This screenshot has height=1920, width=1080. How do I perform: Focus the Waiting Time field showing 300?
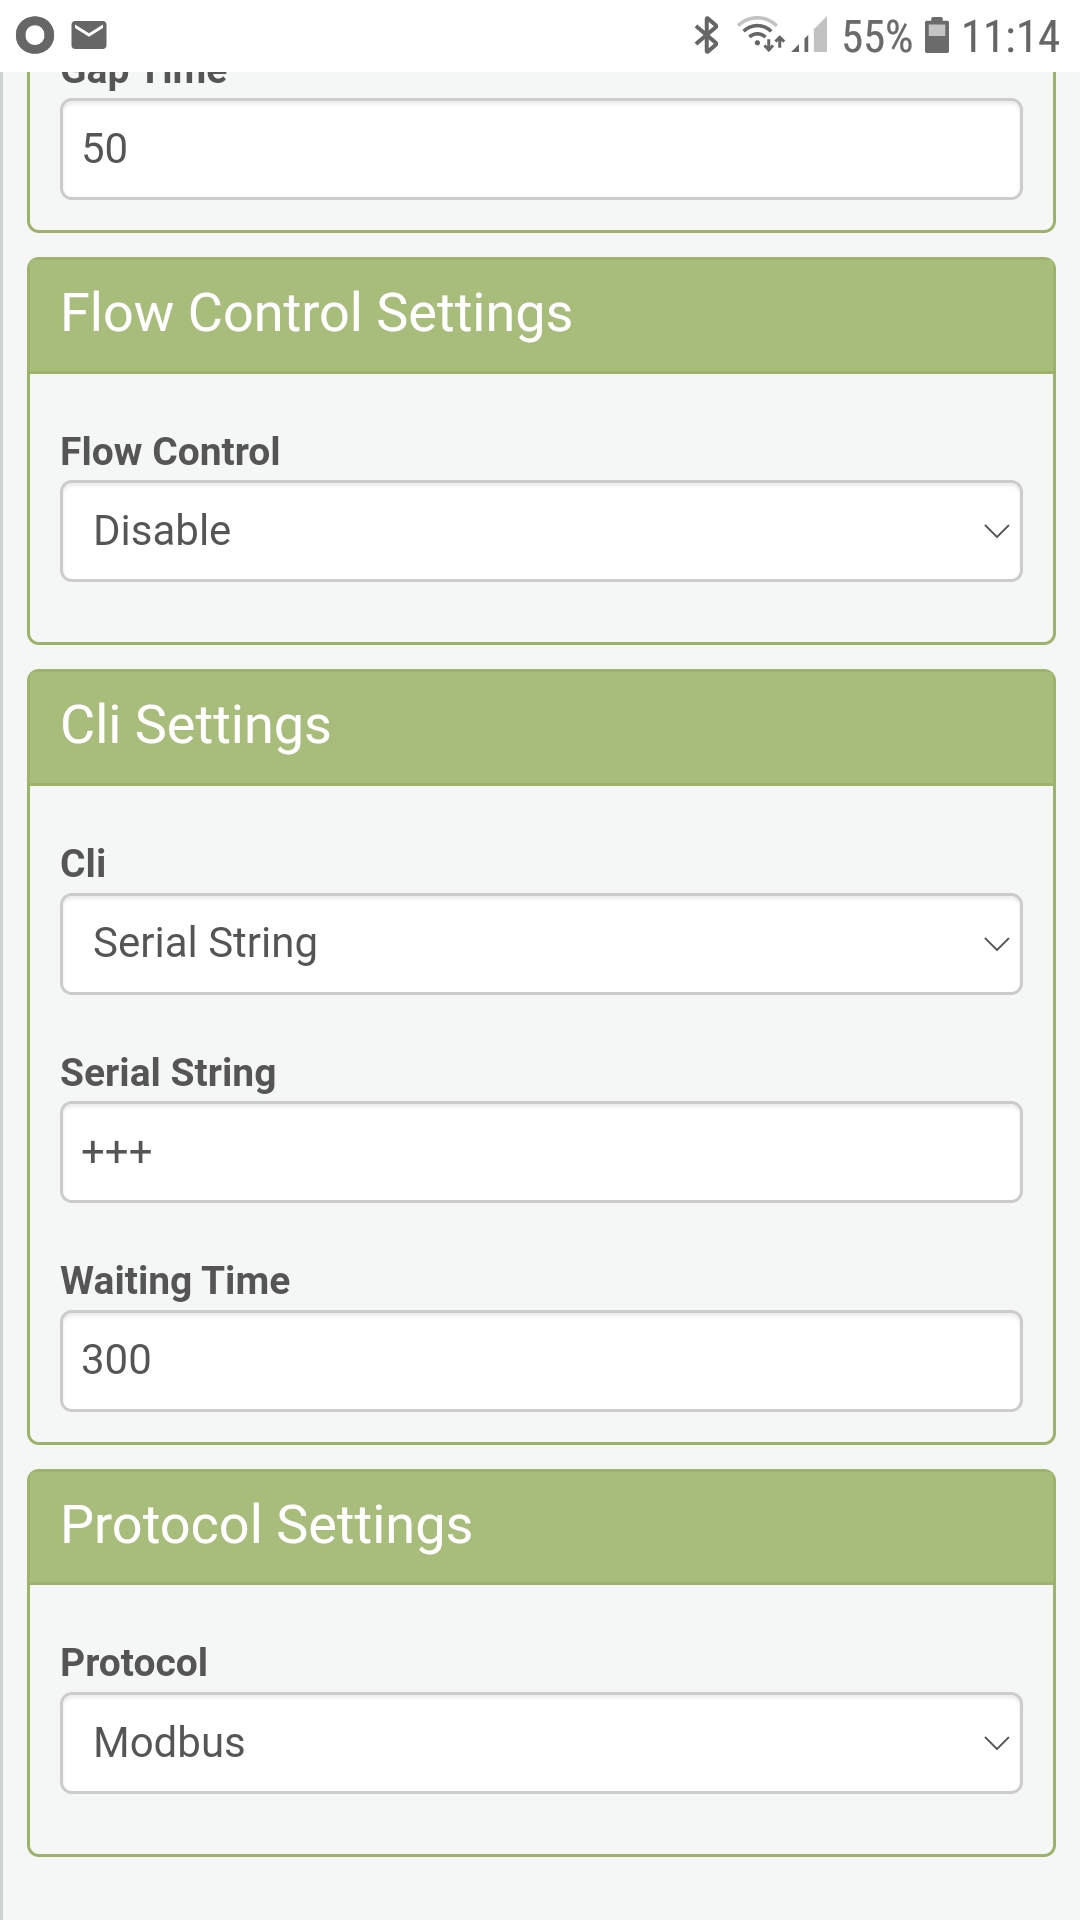(540, 1360)
